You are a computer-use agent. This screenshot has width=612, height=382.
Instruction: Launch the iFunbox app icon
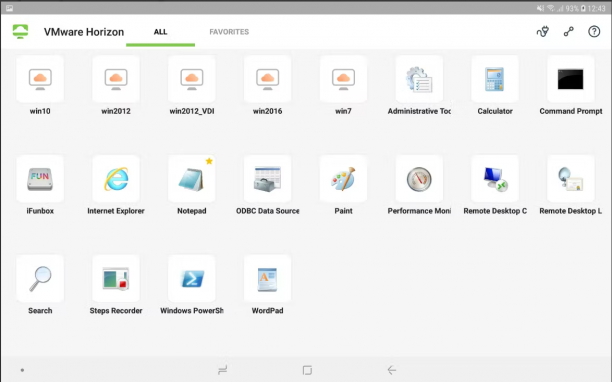tap(40, 178)
